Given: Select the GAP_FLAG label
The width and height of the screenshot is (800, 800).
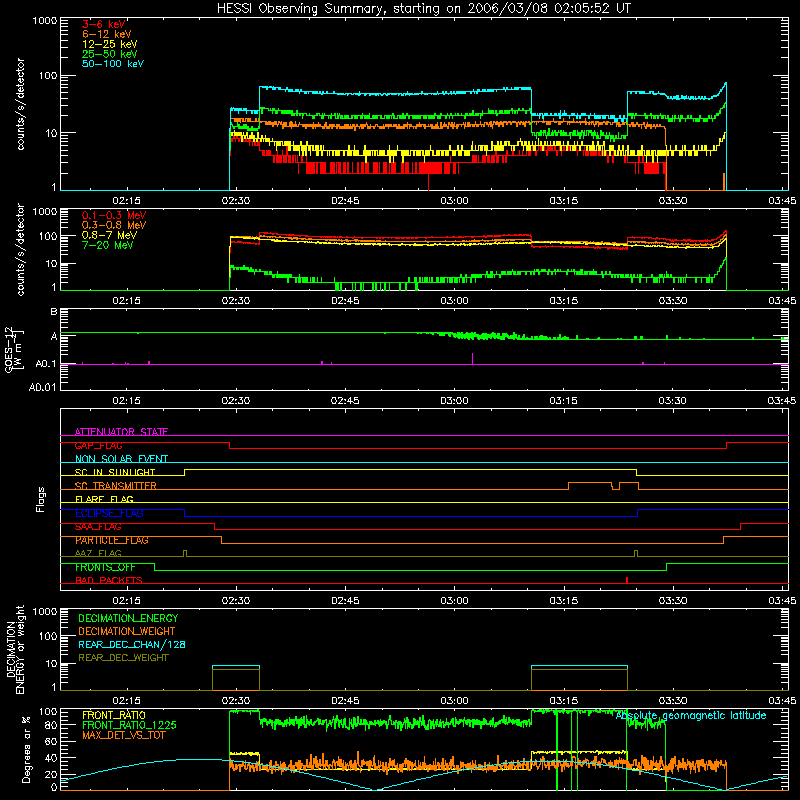Looking at the screenshot, I should click(x=99, y=445).
